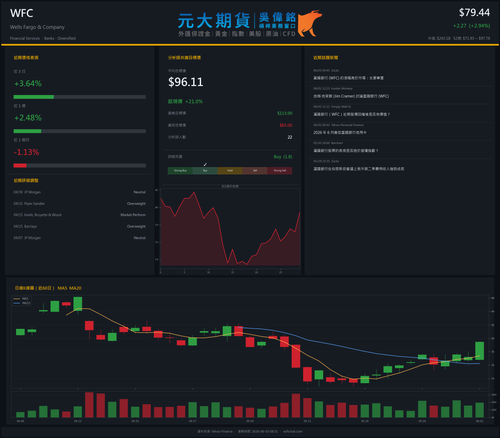The height and width of the screenshot is (438, 500).
Task: Click the +3.64% three-day performance value
Action: click(28, 83)
